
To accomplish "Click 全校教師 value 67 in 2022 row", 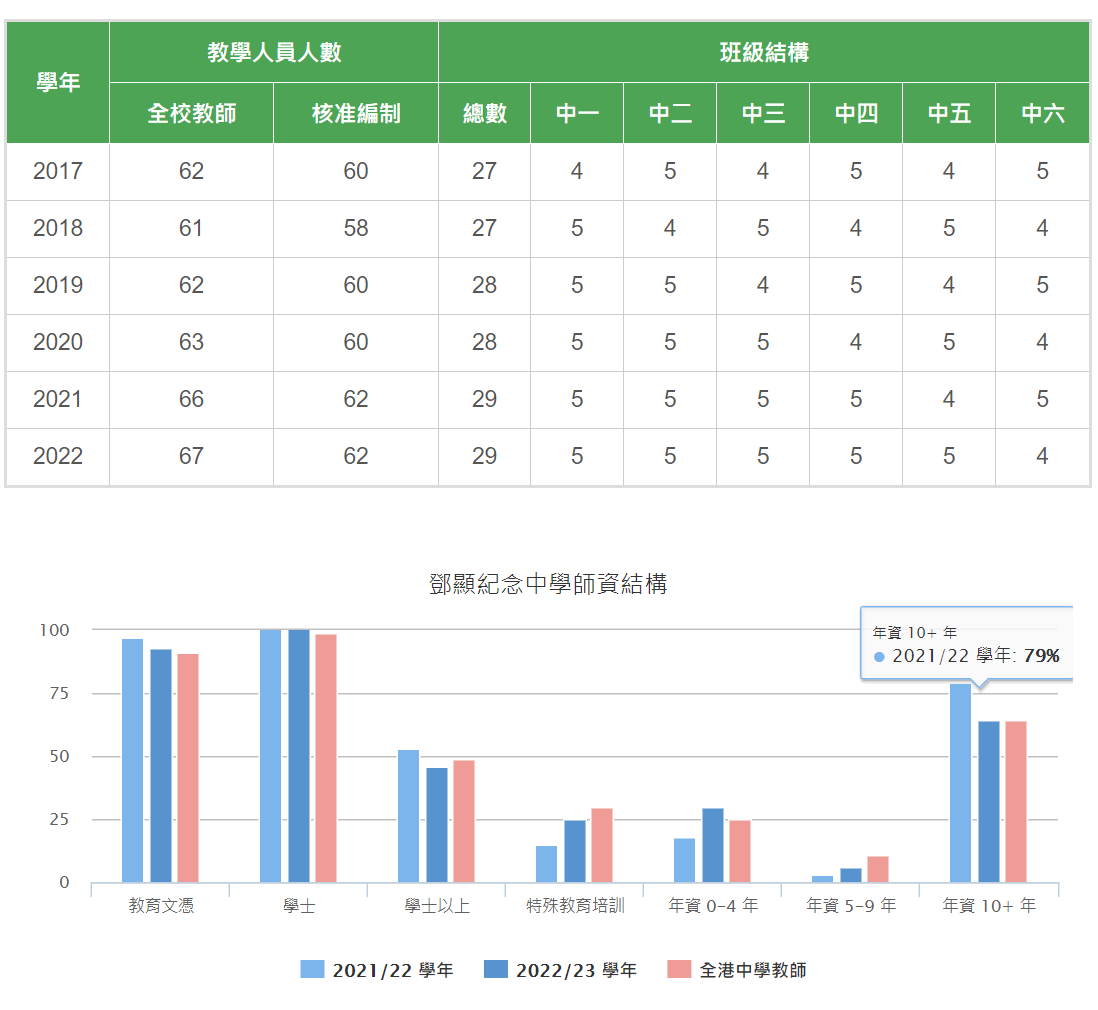I will pos(191,457).
